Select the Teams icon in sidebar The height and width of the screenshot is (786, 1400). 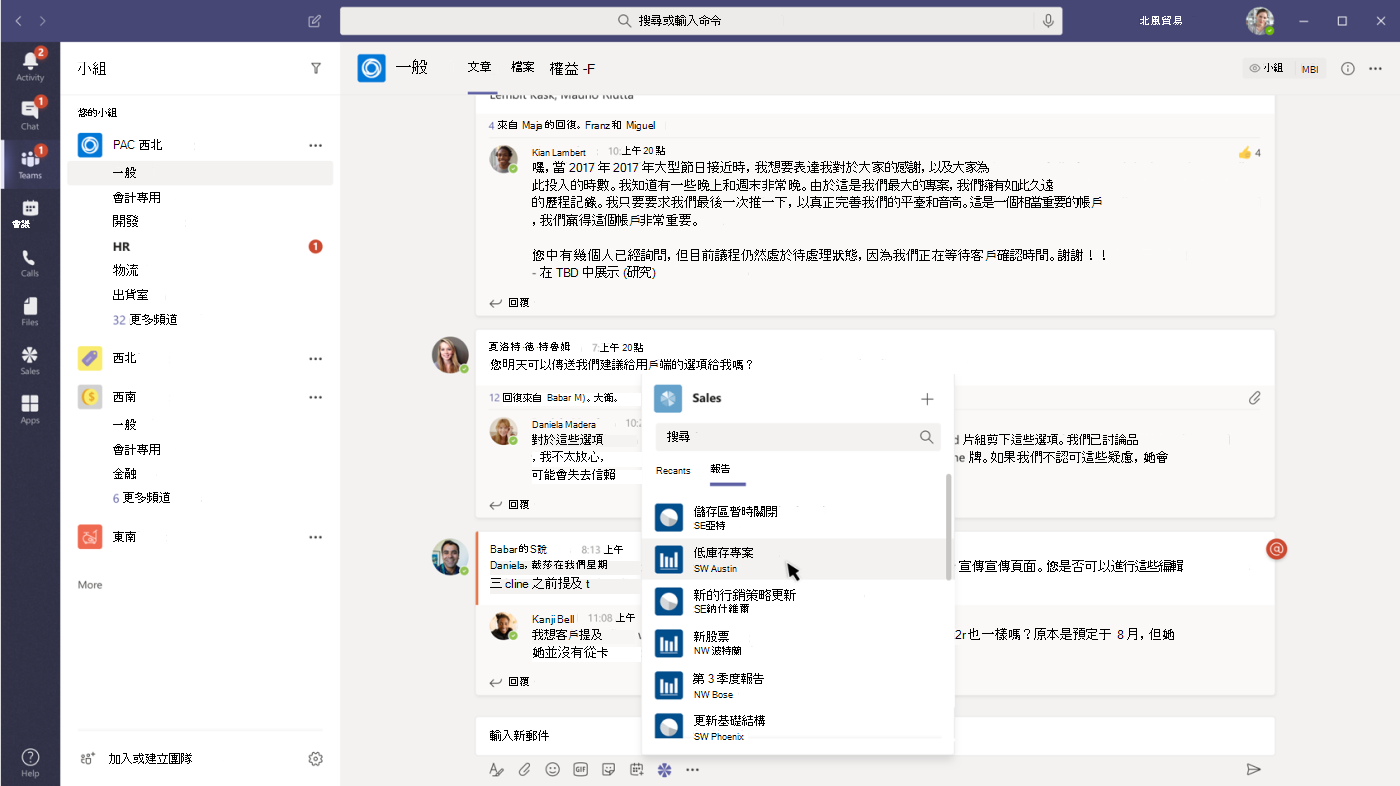click(x=30, y=163)
